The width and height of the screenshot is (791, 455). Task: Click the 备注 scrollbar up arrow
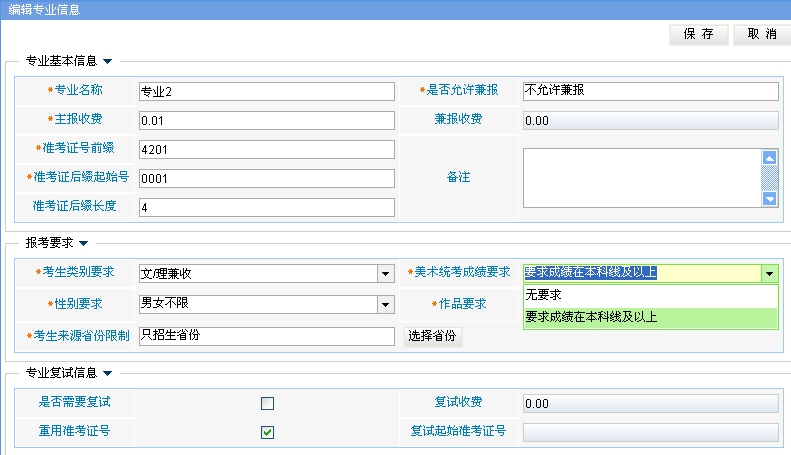pos(769,157)
